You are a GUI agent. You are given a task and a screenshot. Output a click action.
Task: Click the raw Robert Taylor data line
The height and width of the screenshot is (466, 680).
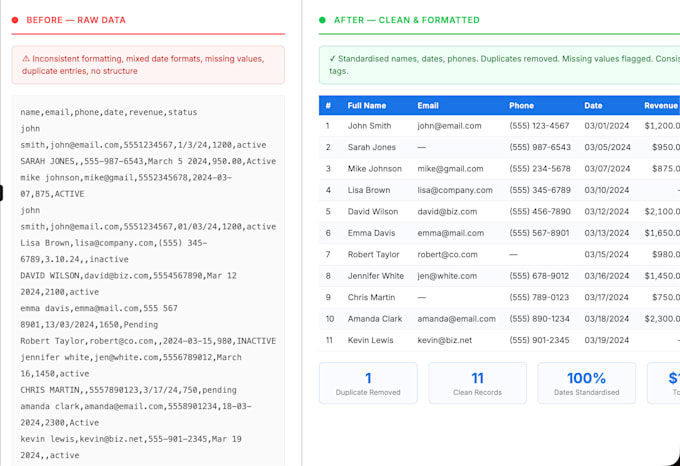pyautogui.click(x=148, y=341)
